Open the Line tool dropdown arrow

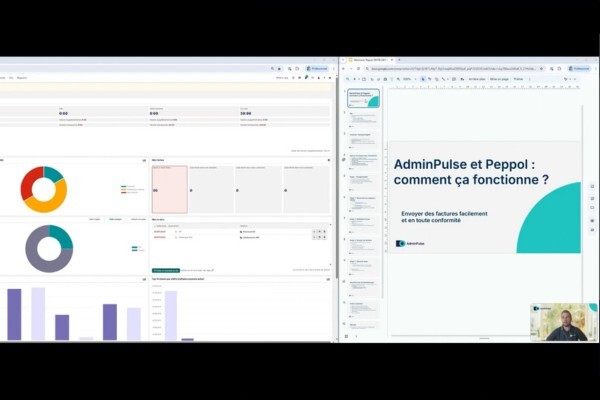click(448, 79)
